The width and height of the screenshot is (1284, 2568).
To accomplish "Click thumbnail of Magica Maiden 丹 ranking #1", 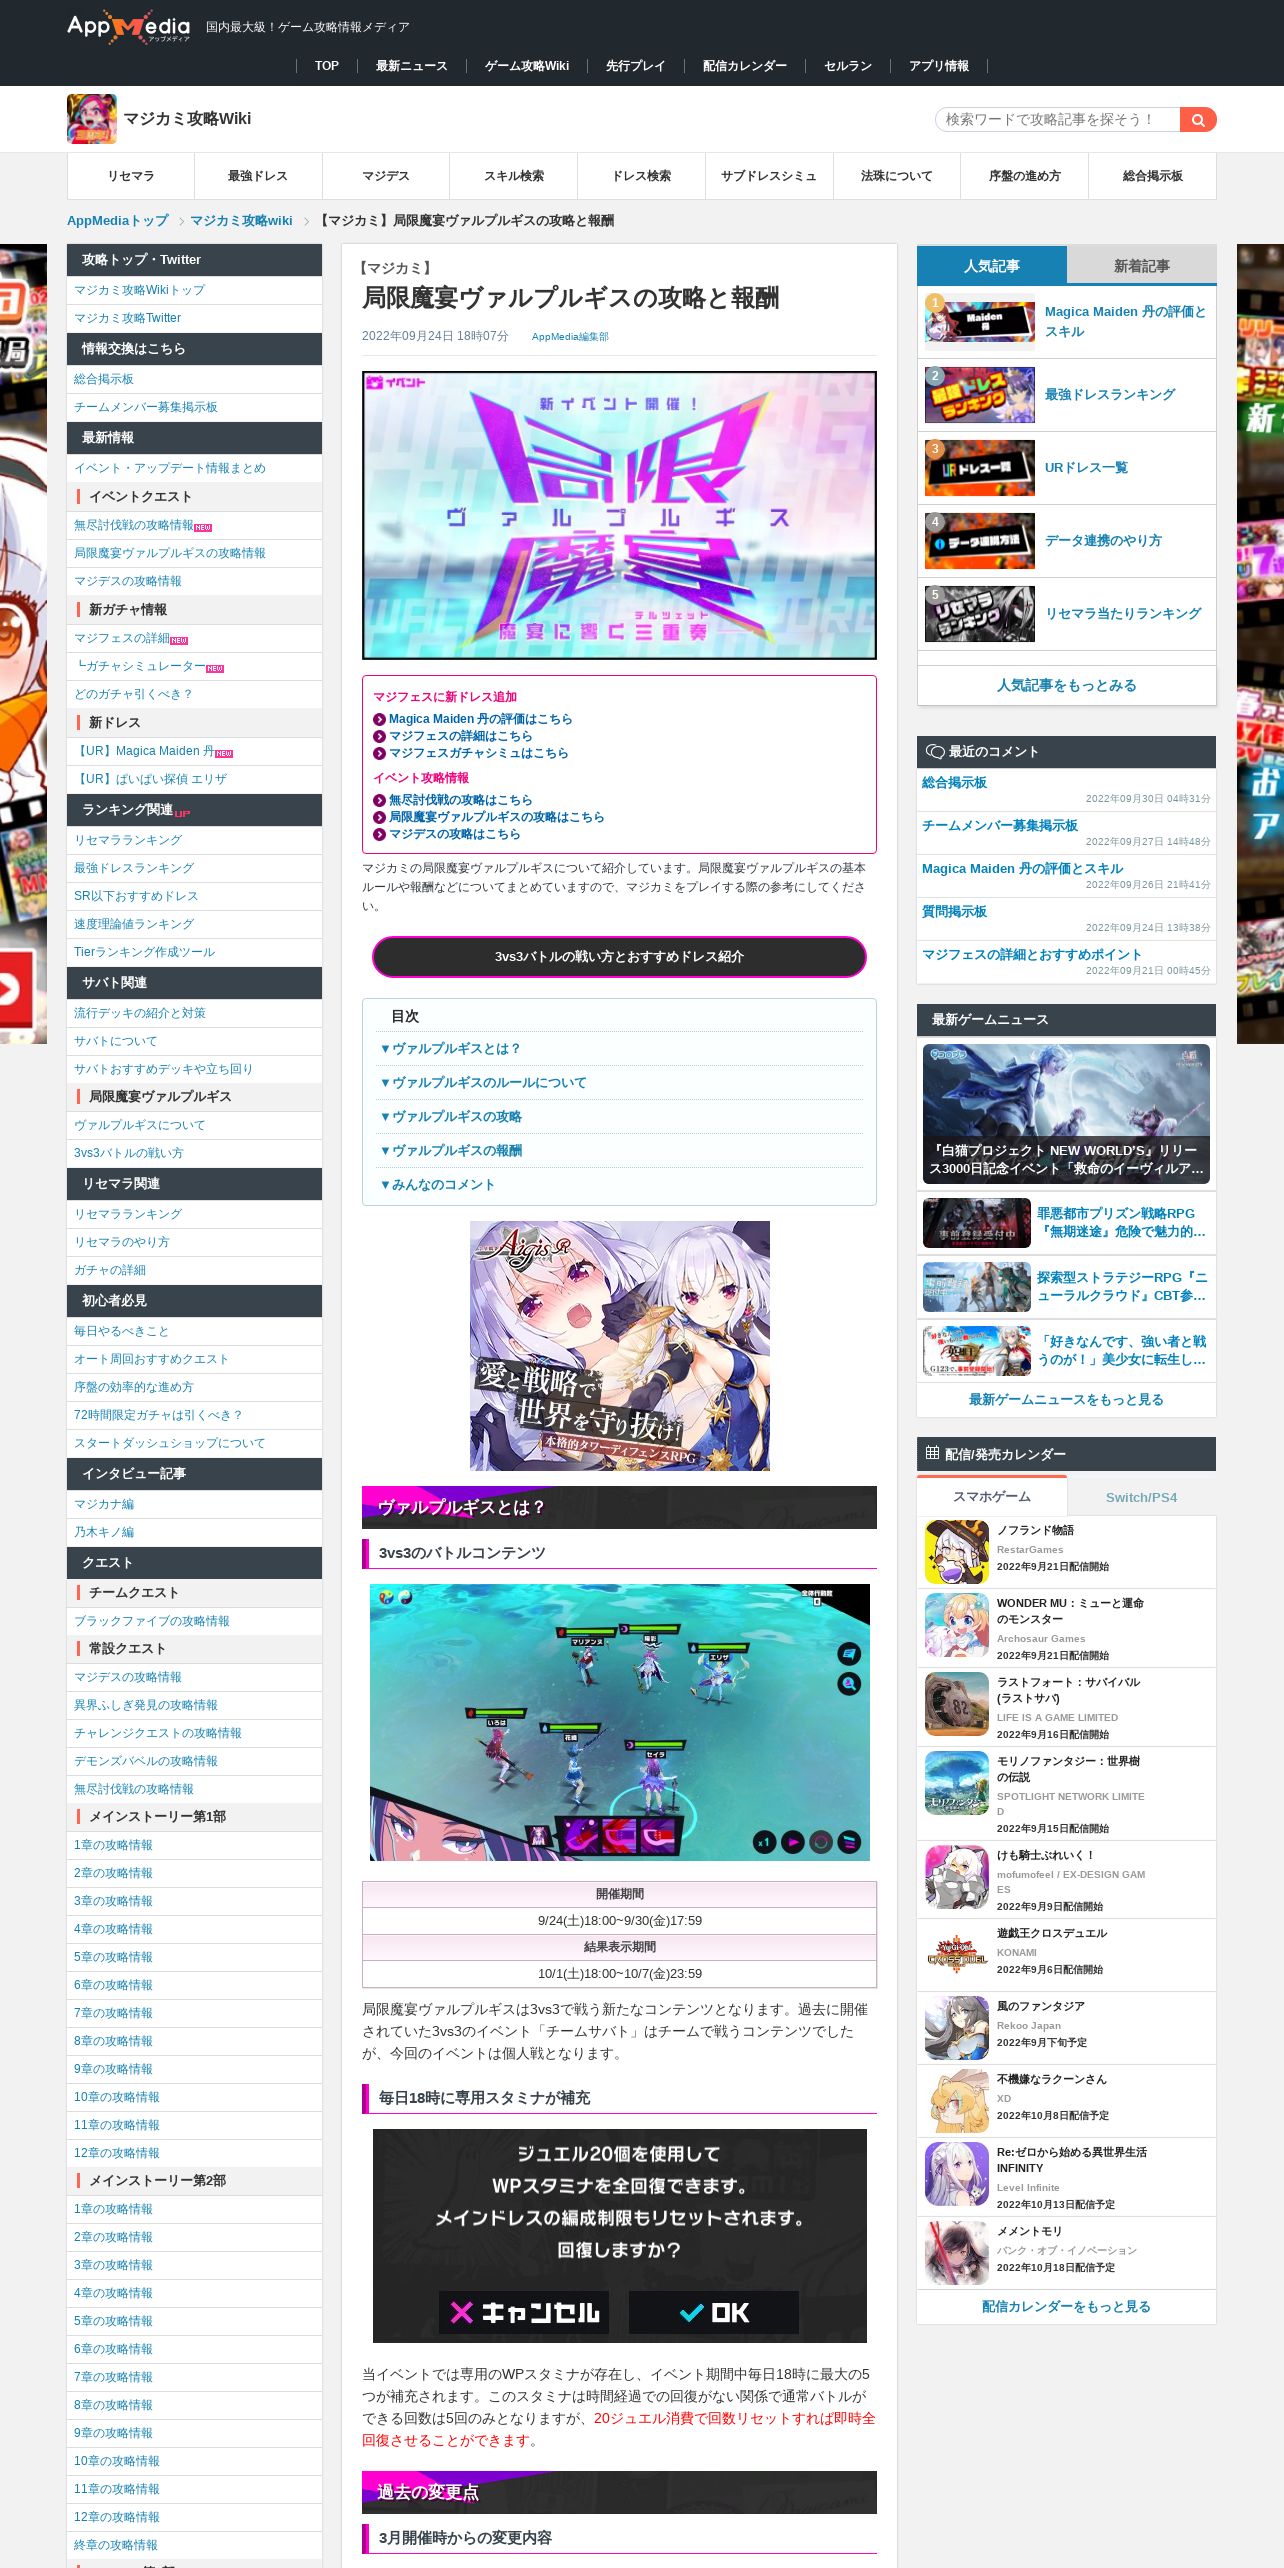I will click(980, 322).
